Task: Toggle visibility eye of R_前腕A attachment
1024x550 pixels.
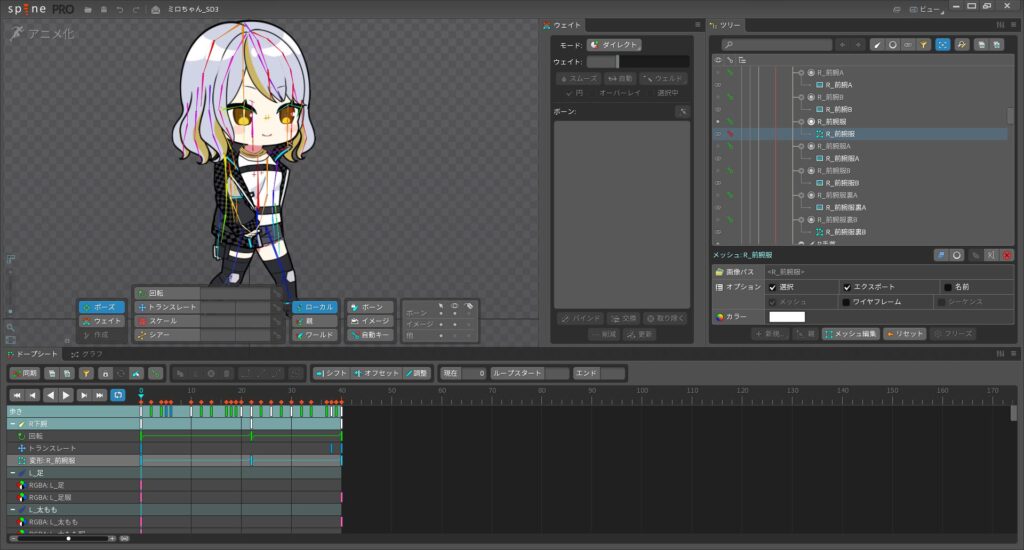Action: 718,85
